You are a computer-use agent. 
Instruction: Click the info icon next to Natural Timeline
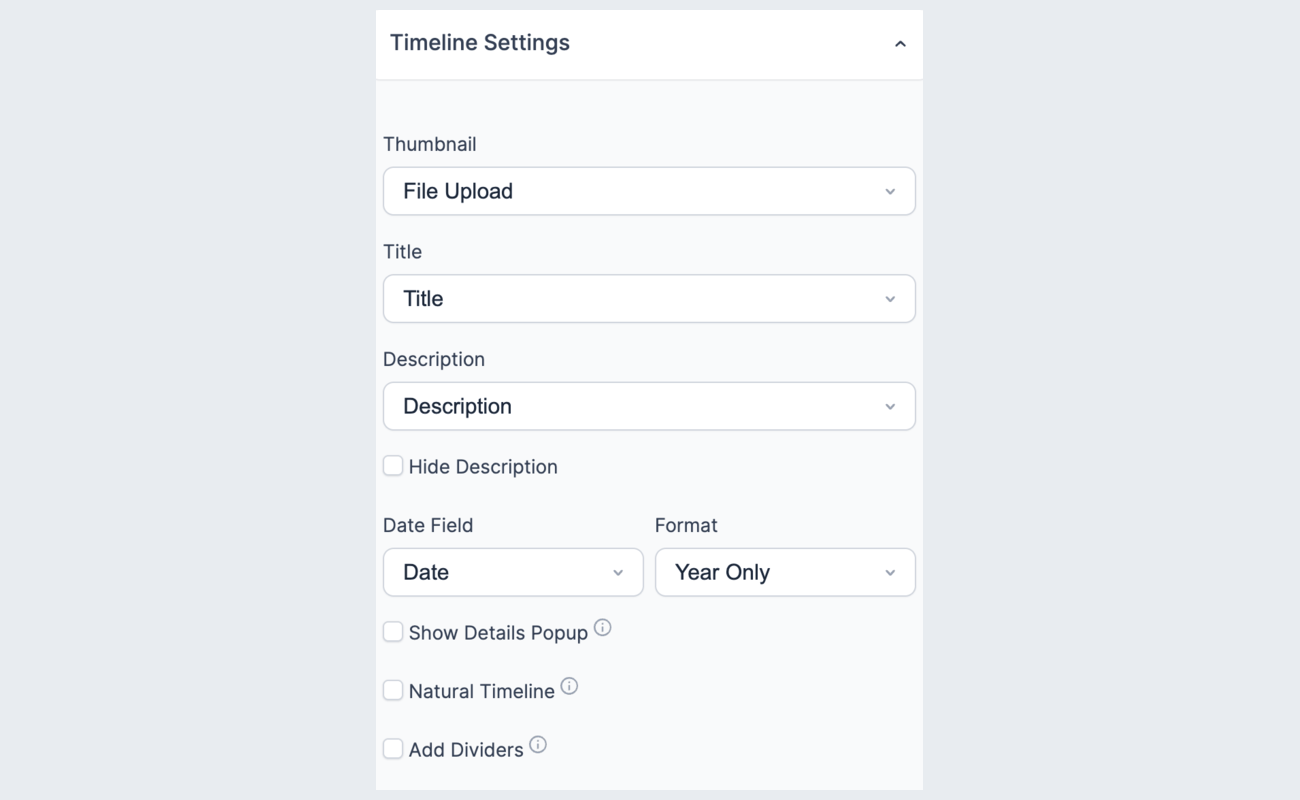click(568, 685)
